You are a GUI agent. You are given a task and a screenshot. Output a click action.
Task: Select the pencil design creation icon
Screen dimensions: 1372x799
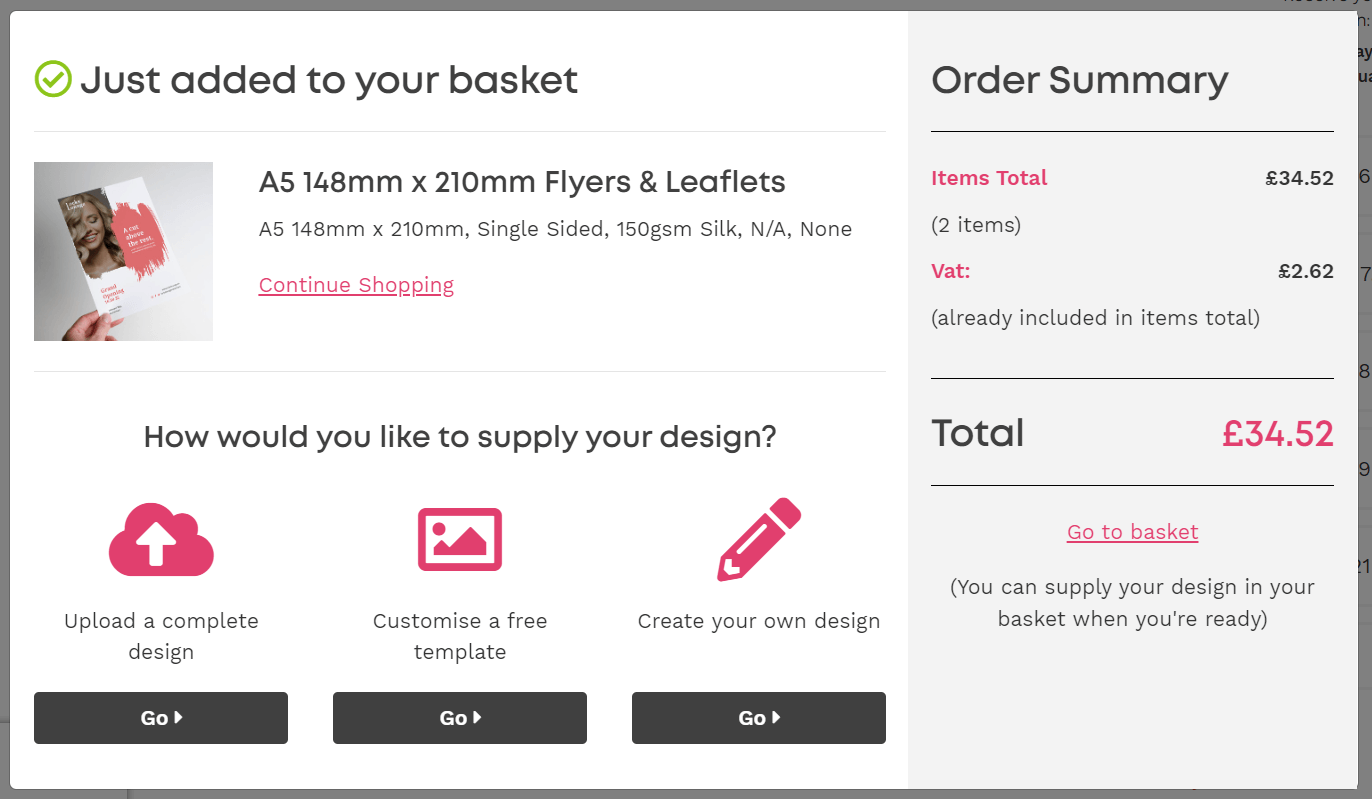(x=758, y=539)
